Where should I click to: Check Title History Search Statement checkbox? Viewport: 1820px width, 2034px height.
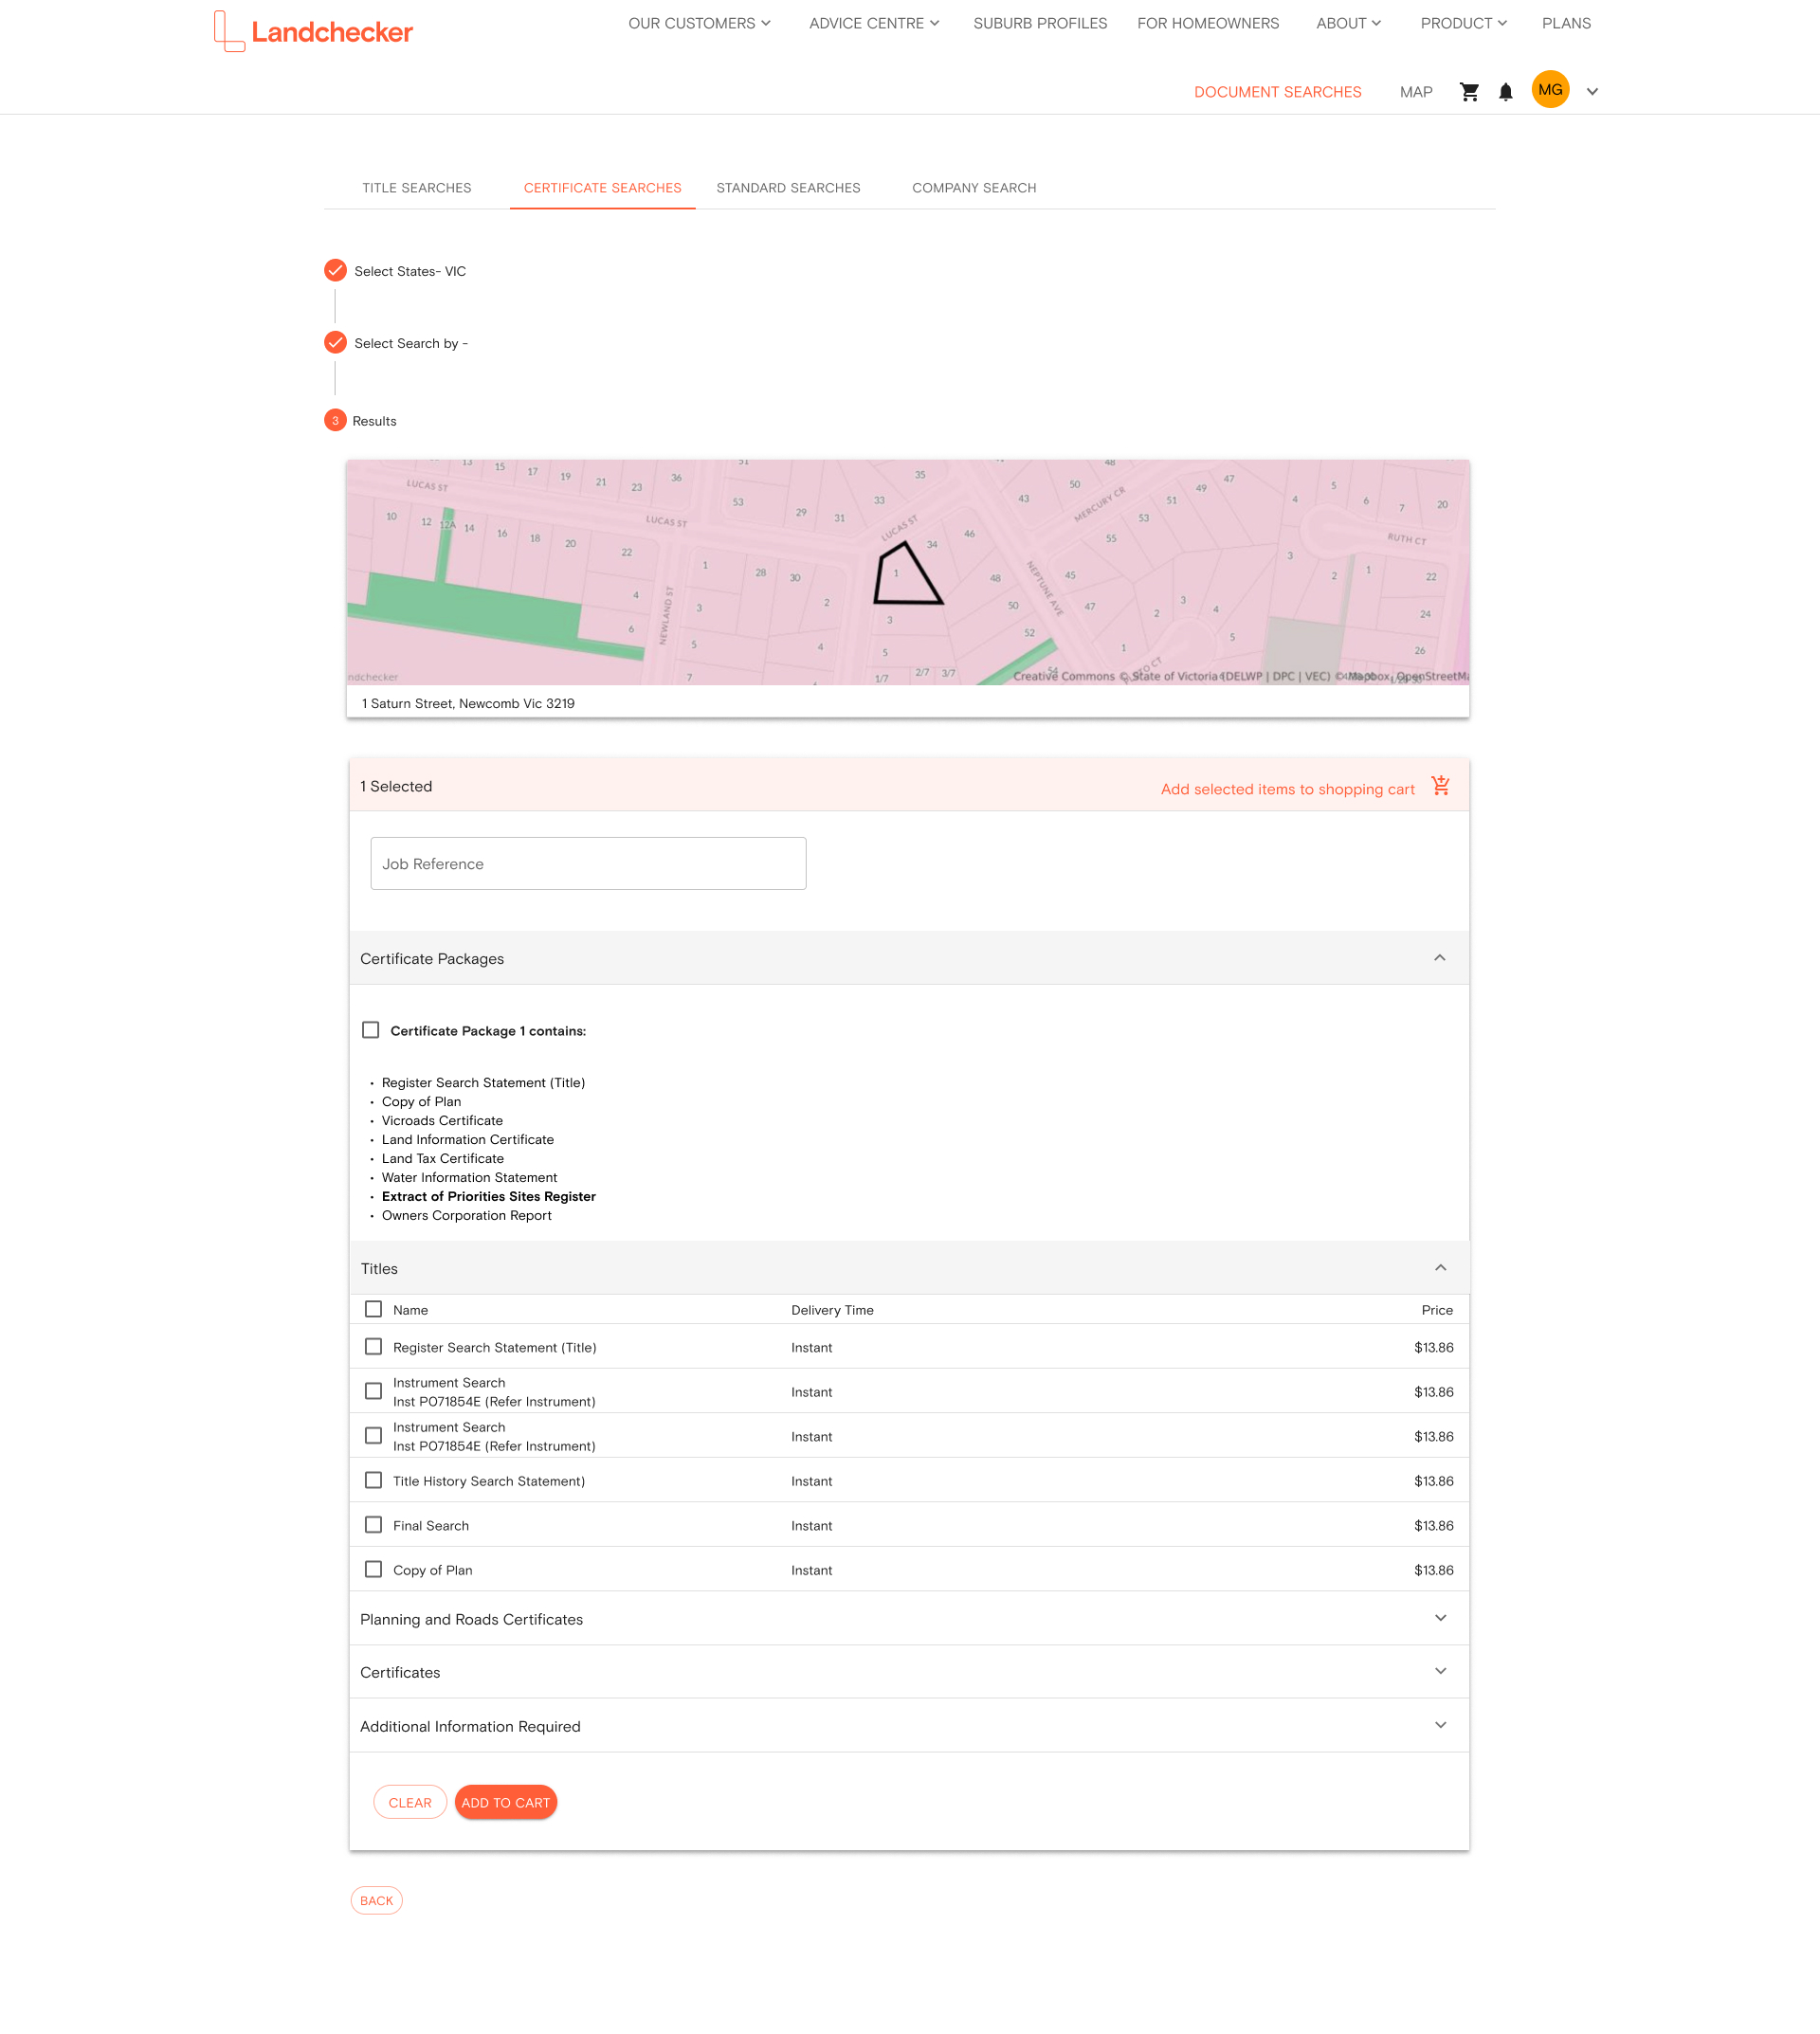374,1481
